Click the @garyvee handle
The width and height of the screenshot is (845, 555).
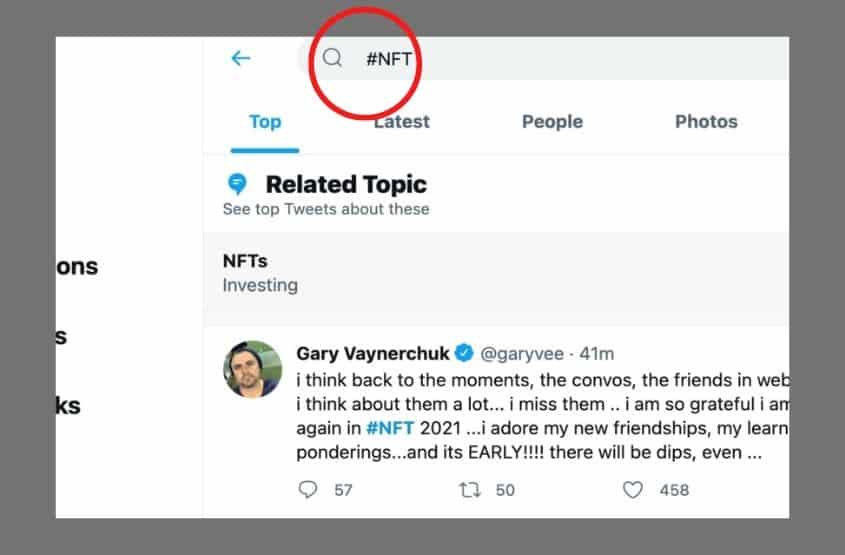522,354
